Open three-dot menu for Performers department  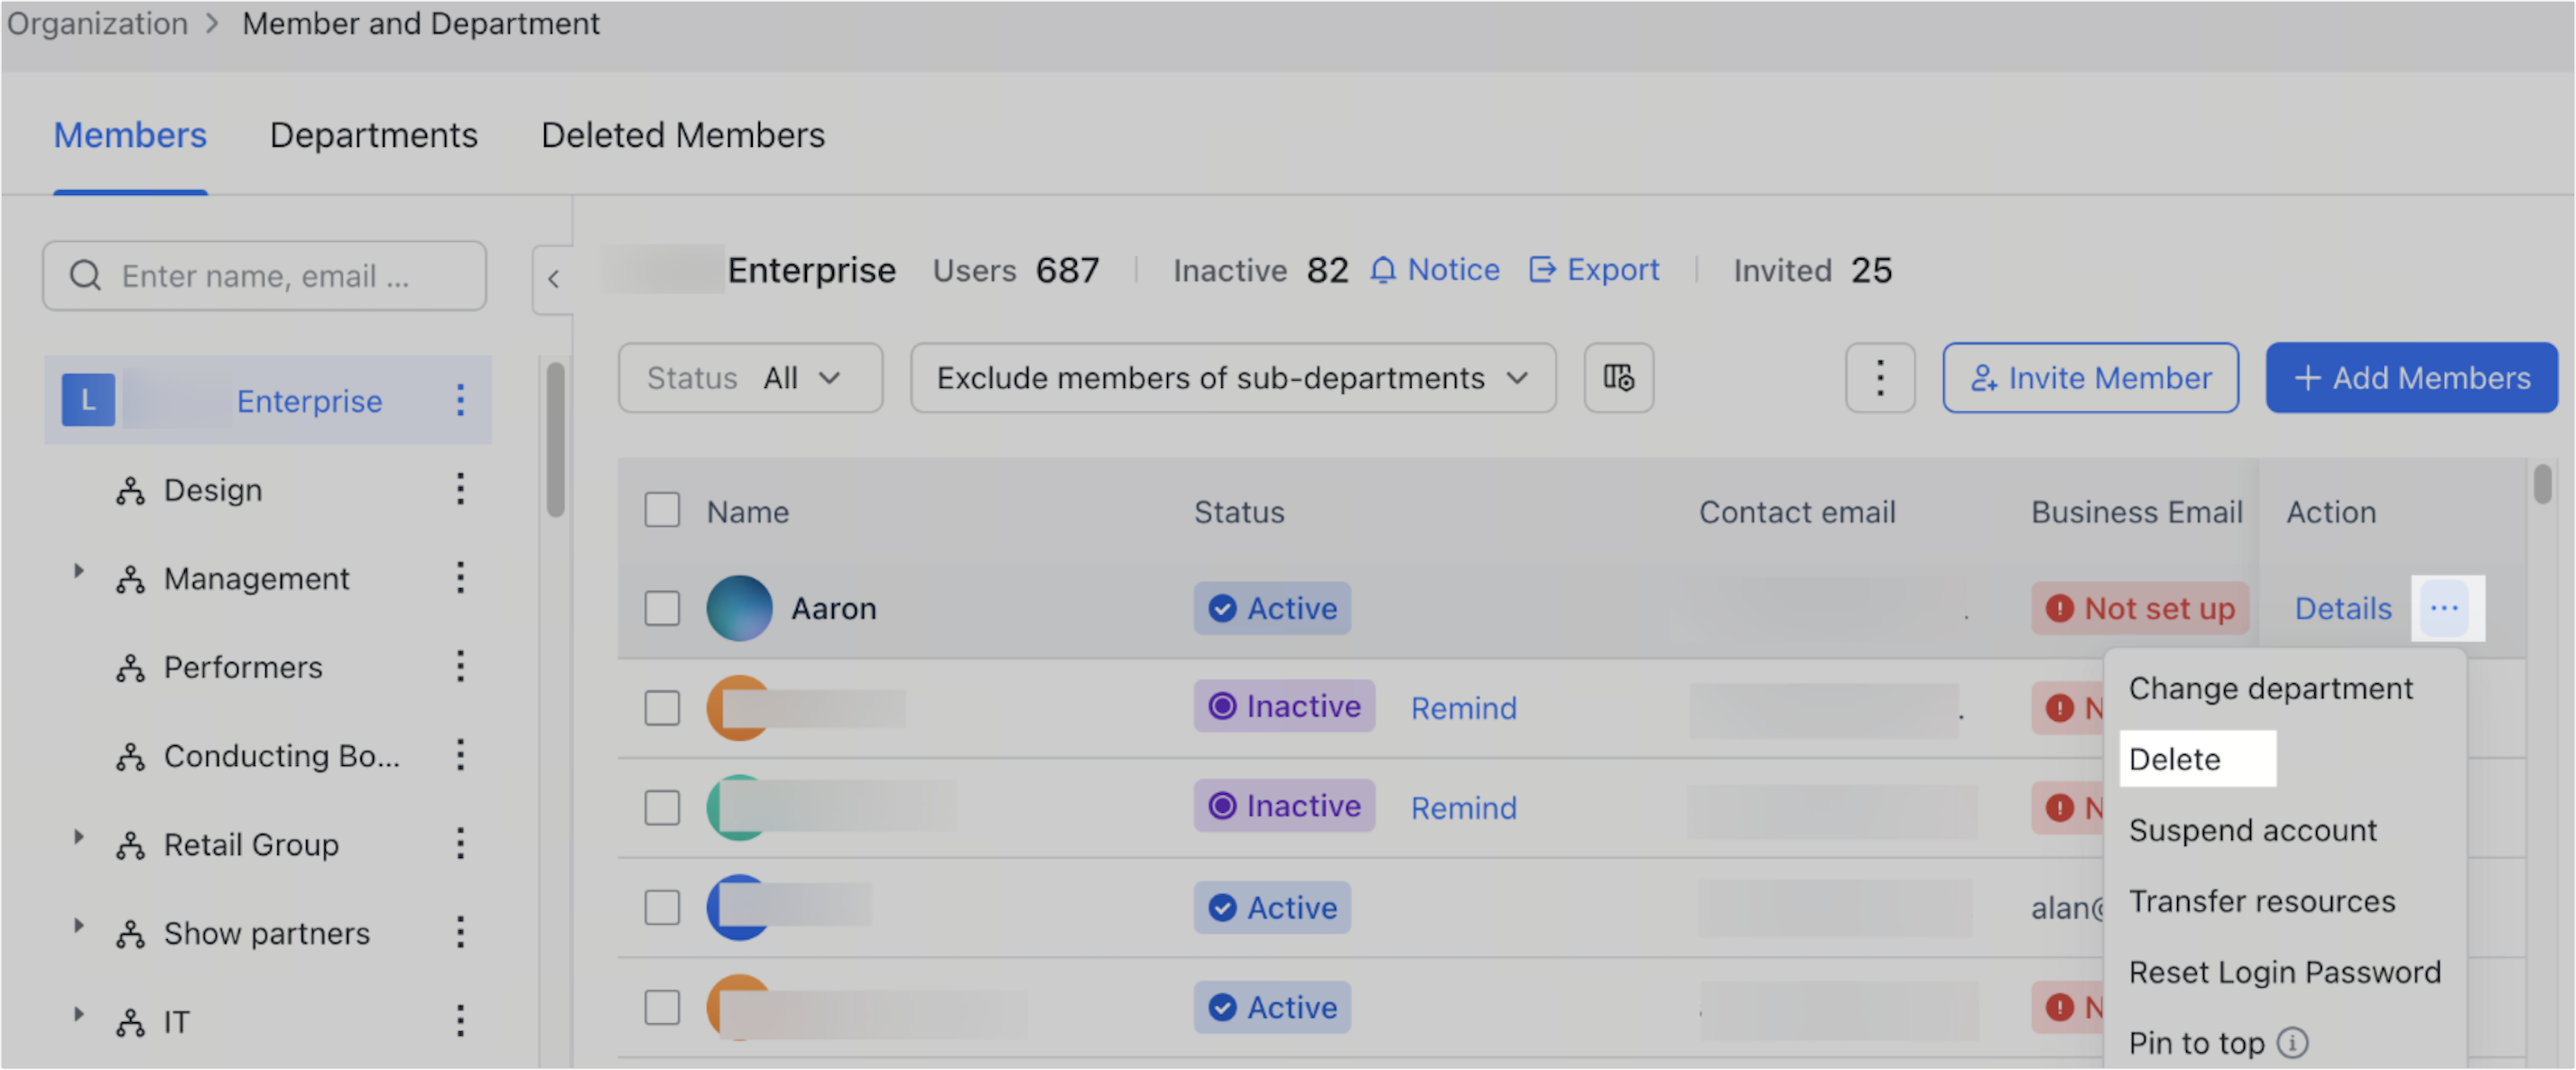pos(460,666)
